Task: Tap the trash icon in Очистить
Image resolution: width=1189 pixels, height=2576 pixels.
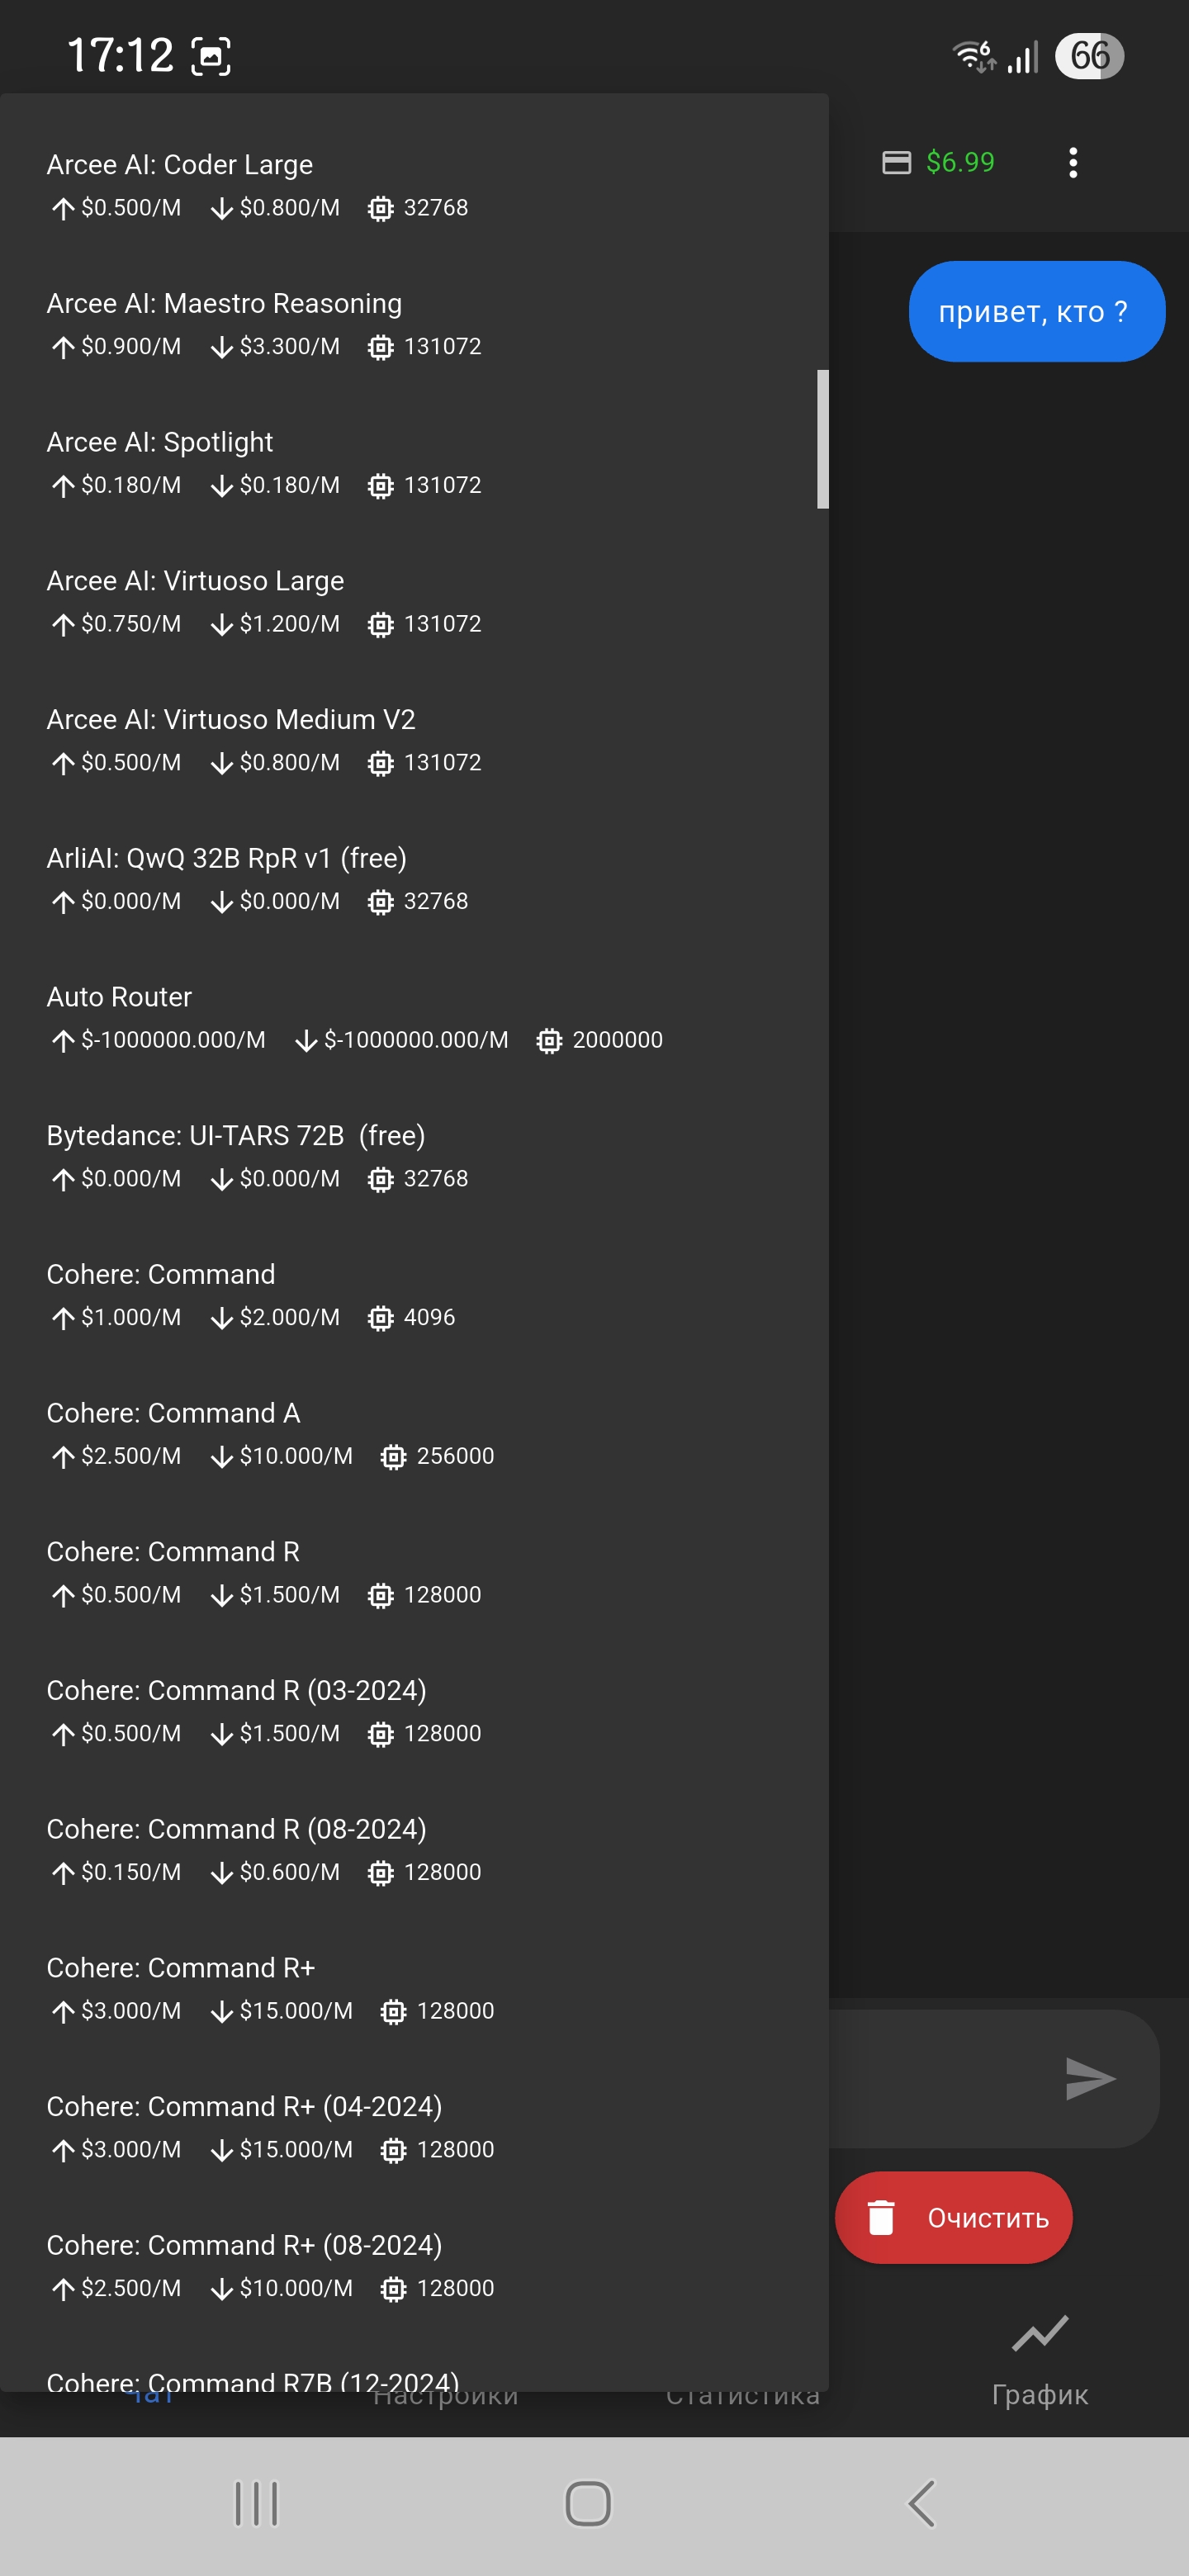Action: point(880,2217)
